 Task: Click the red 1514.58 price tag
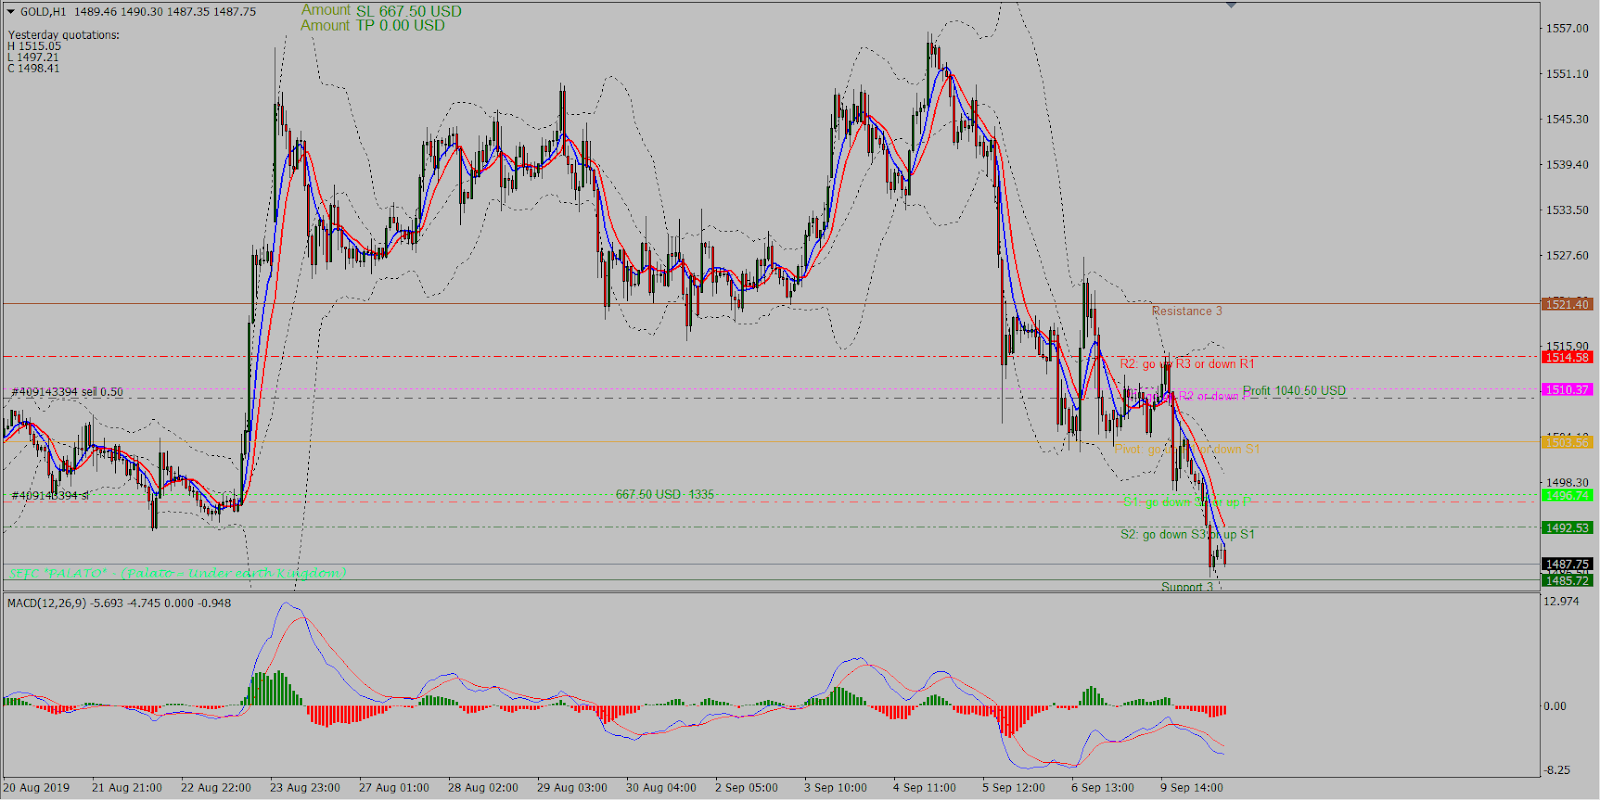point(1566,357)
